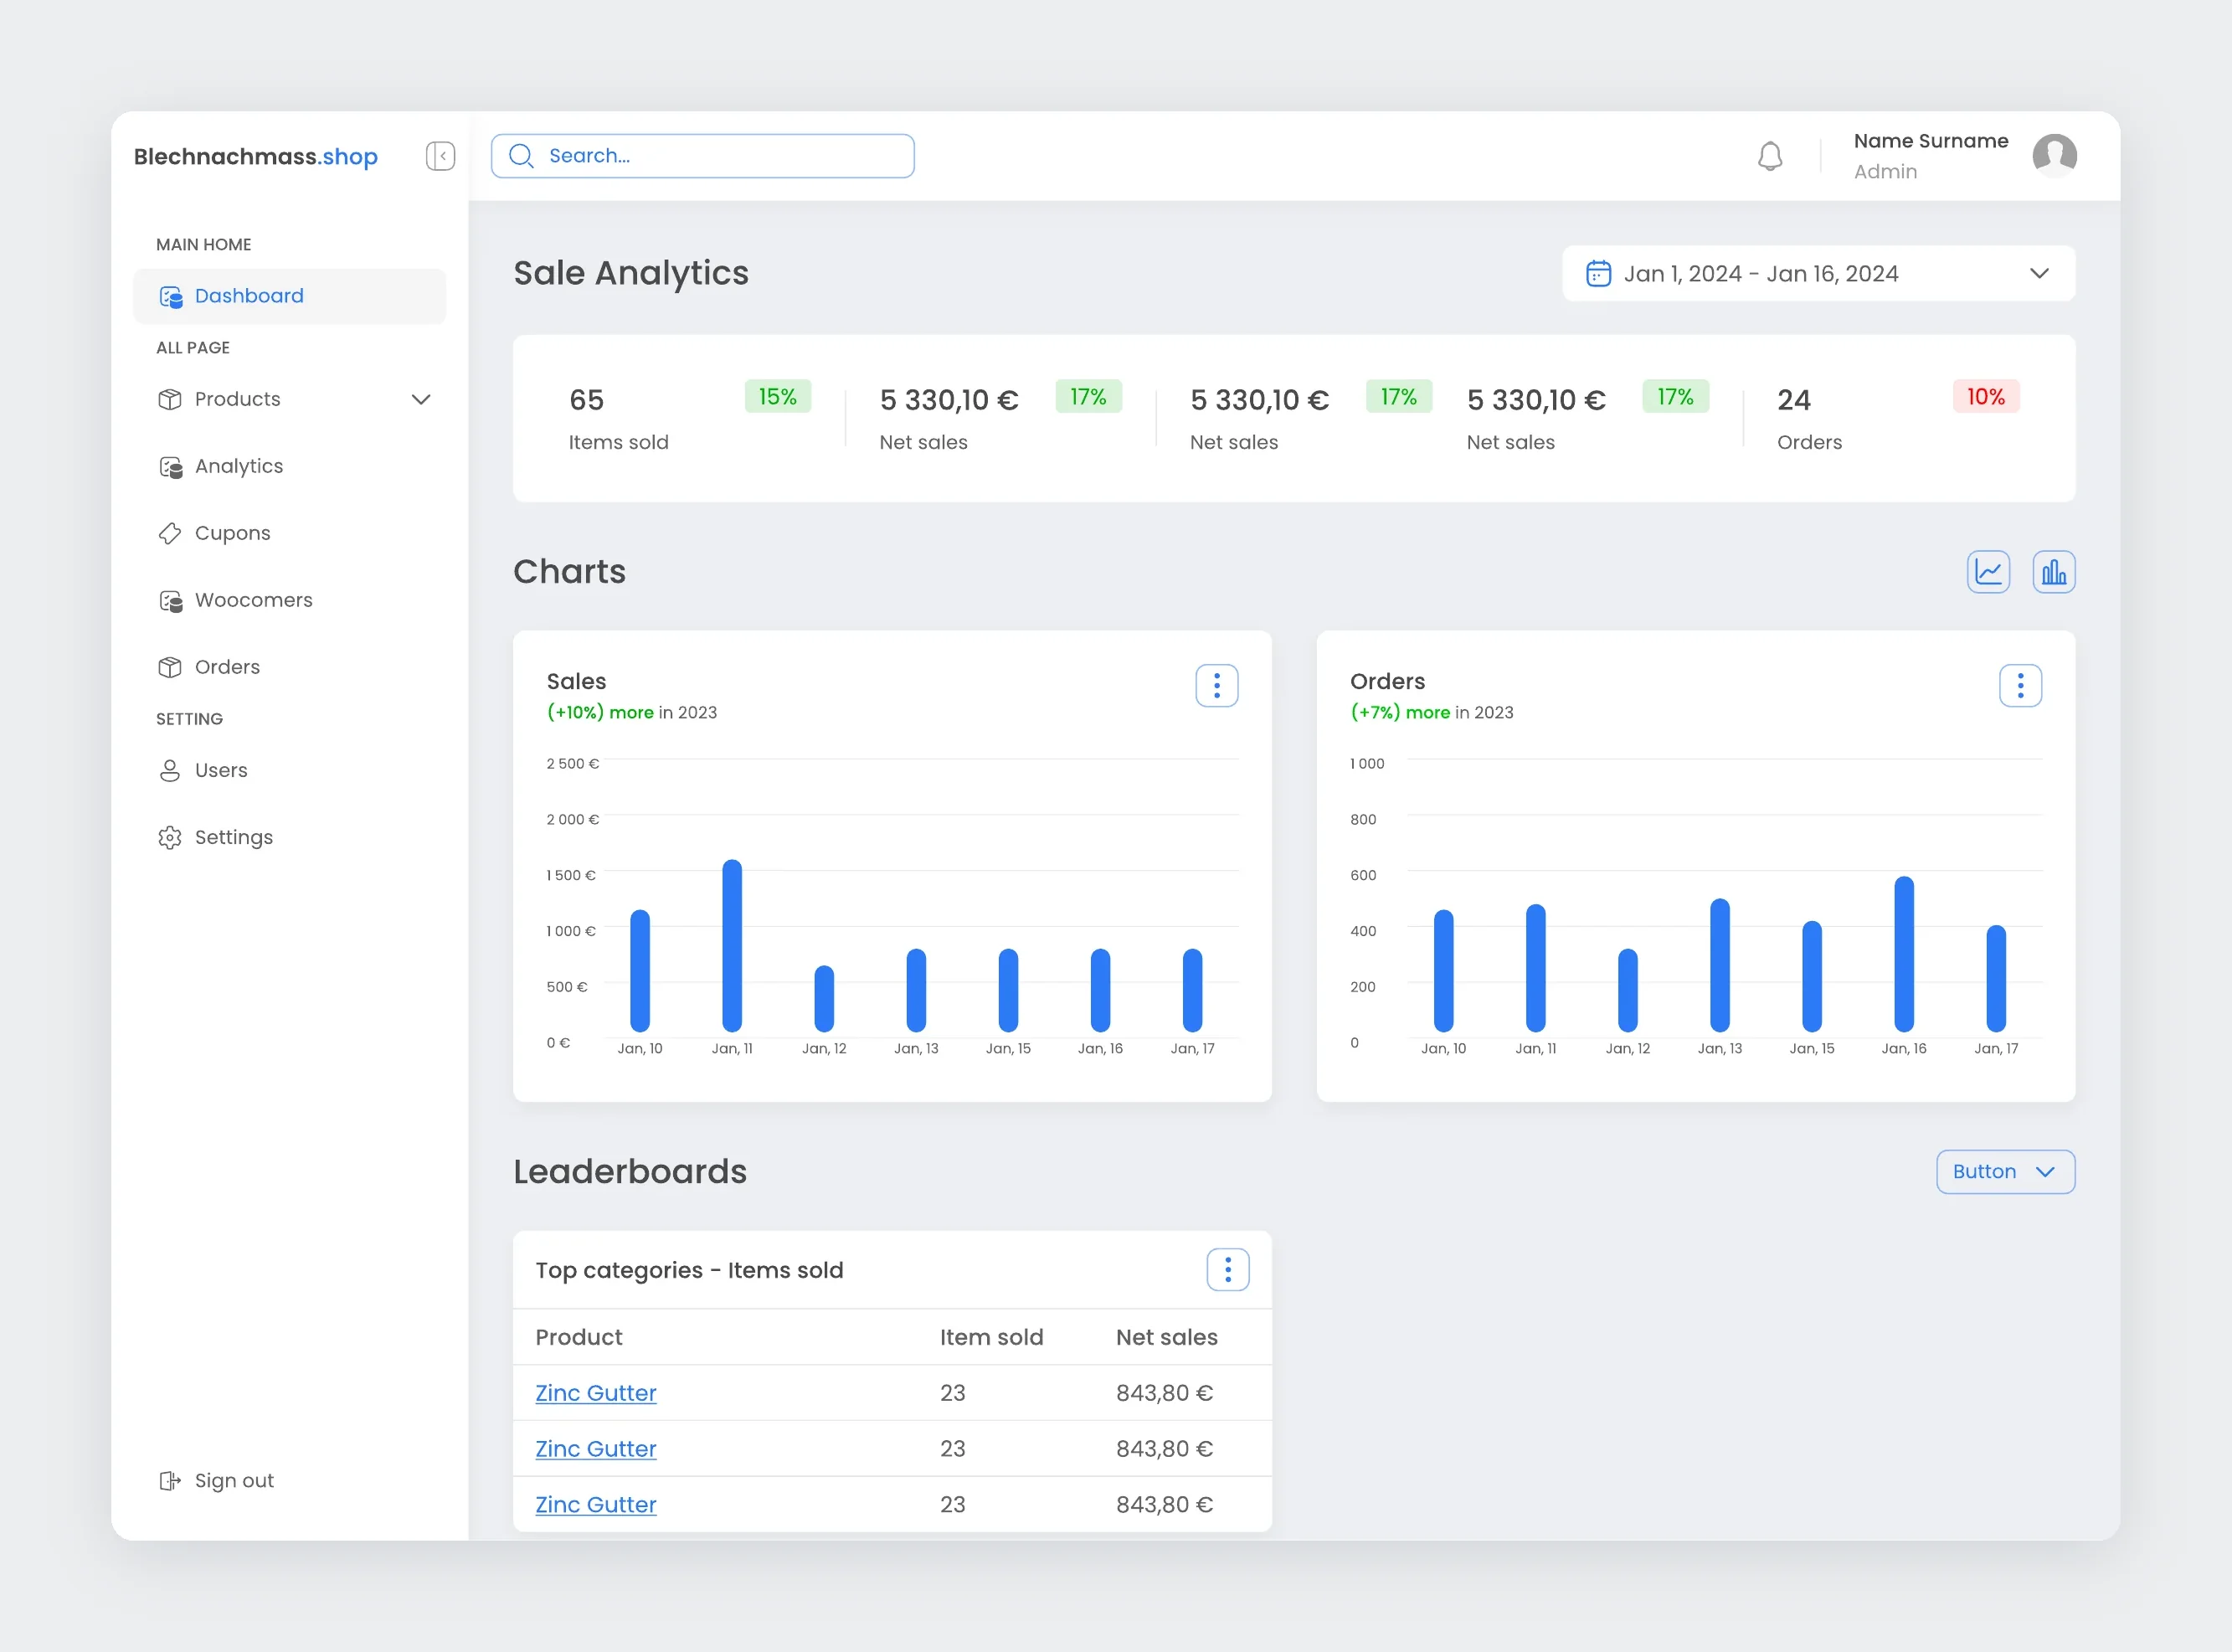Image resolution: width=2232 pixels, height=1652 pixels.
Task: Click the calendar icon in date range
Action: (x=1598, y=273)
